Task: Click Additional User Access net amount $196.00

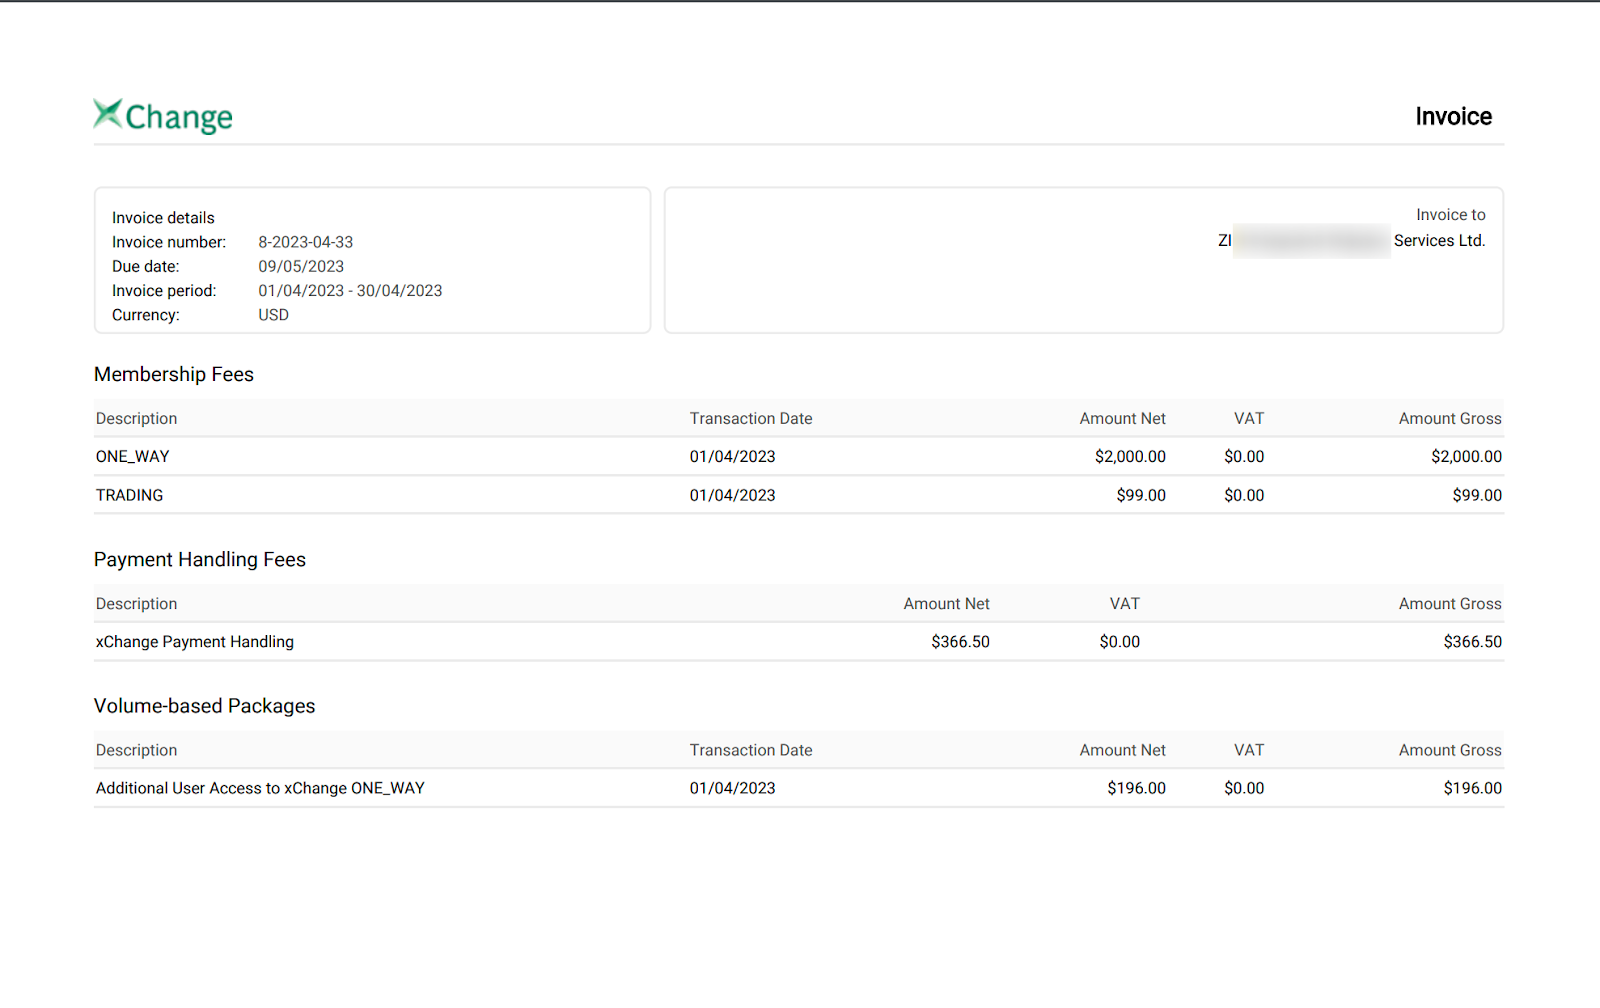Action: (1136, 788)
